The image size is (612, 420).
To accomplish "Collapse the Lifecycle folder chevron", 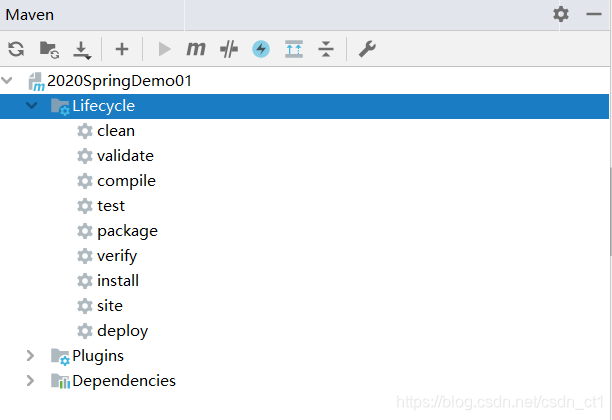I will pos(32,105).
